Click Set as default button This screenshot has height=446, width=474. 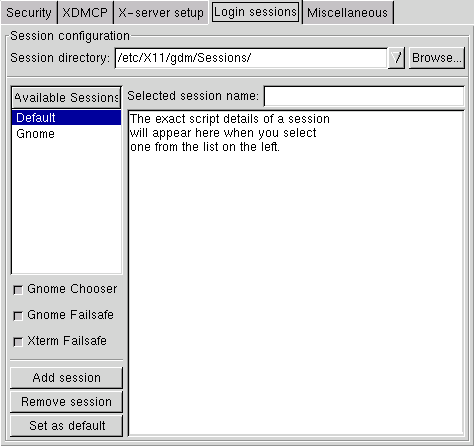pos(66,426)
